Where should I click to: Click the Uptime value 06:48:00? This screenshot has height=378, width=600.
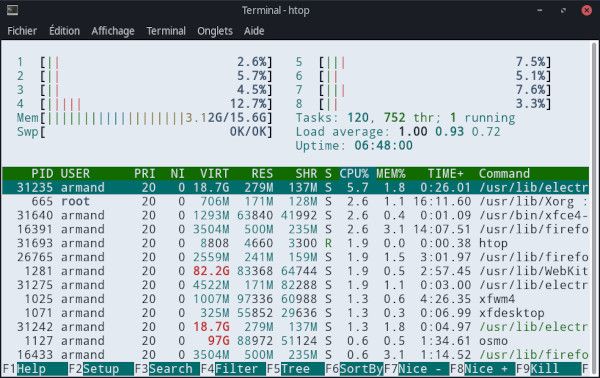(383, 146)
